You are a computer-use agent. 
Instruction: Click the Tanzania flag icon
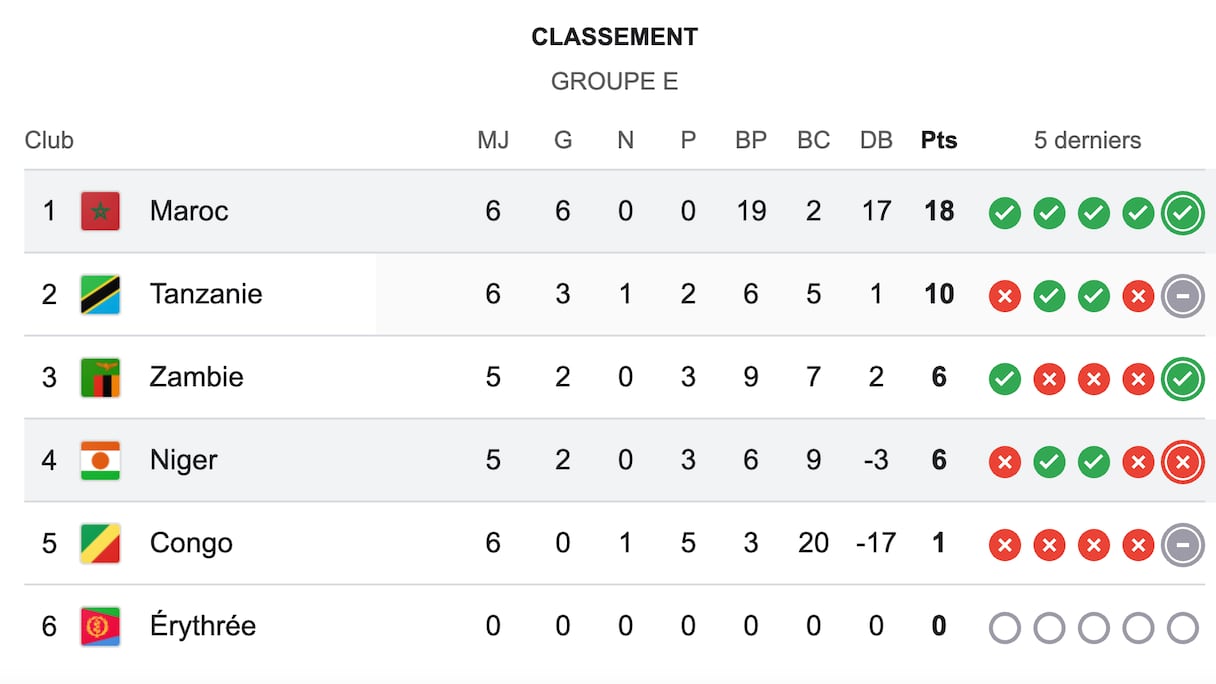(x=100, y=294)
